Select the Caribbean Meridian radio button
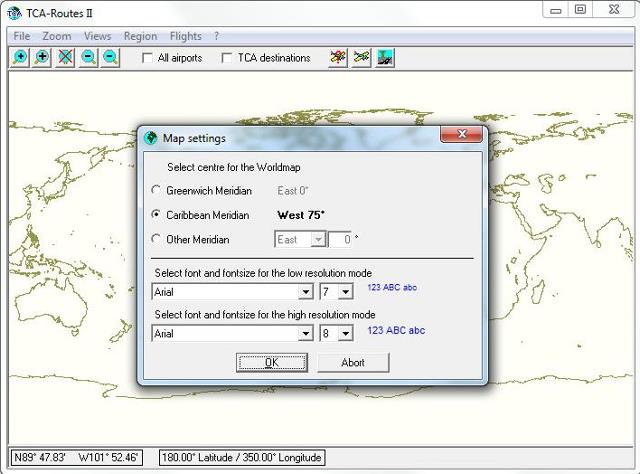The height and width of the screenshot is (474, 640). 156,214
